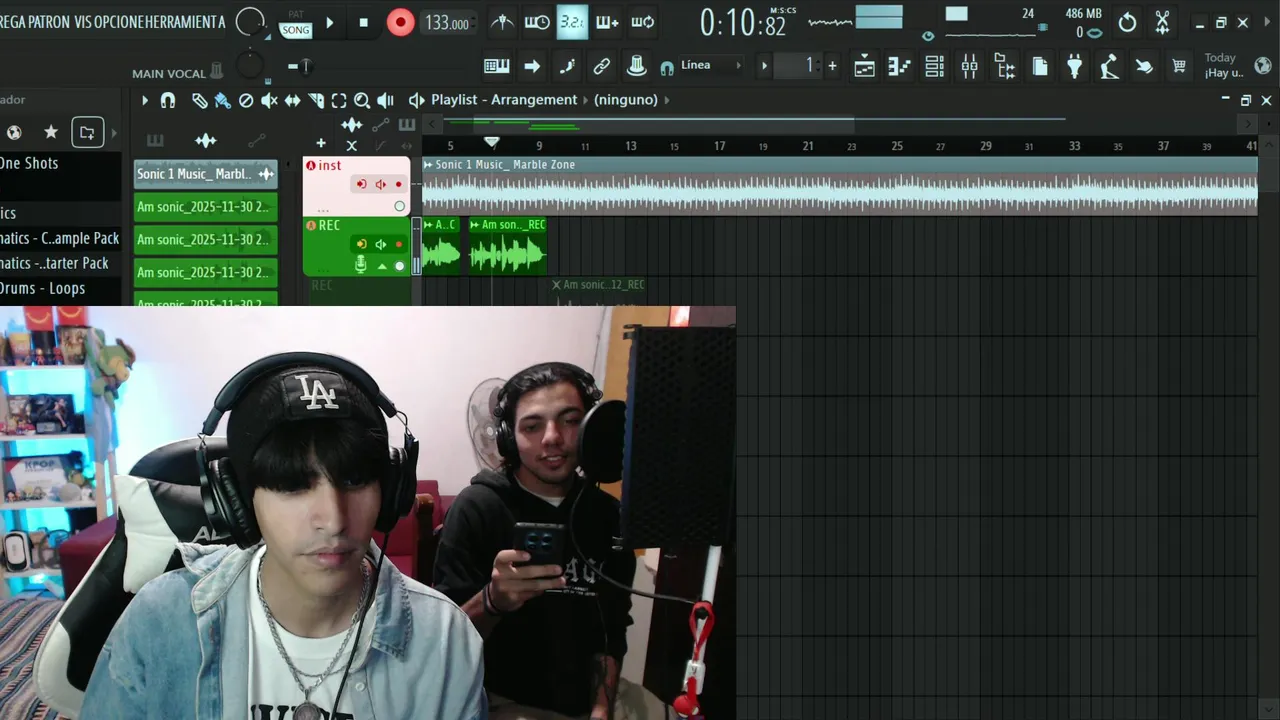Toggle playlist snap magnet icon
The image size is (1280, 720).
click(x=168, y=100)
